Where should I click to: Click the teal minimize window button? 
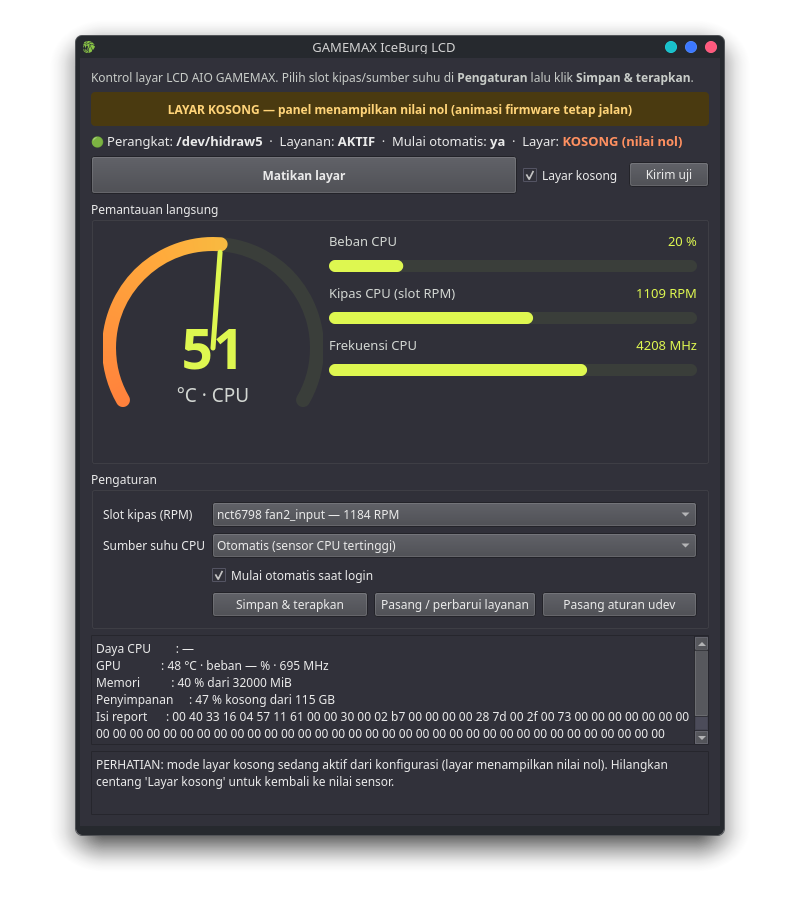point(671,47)
